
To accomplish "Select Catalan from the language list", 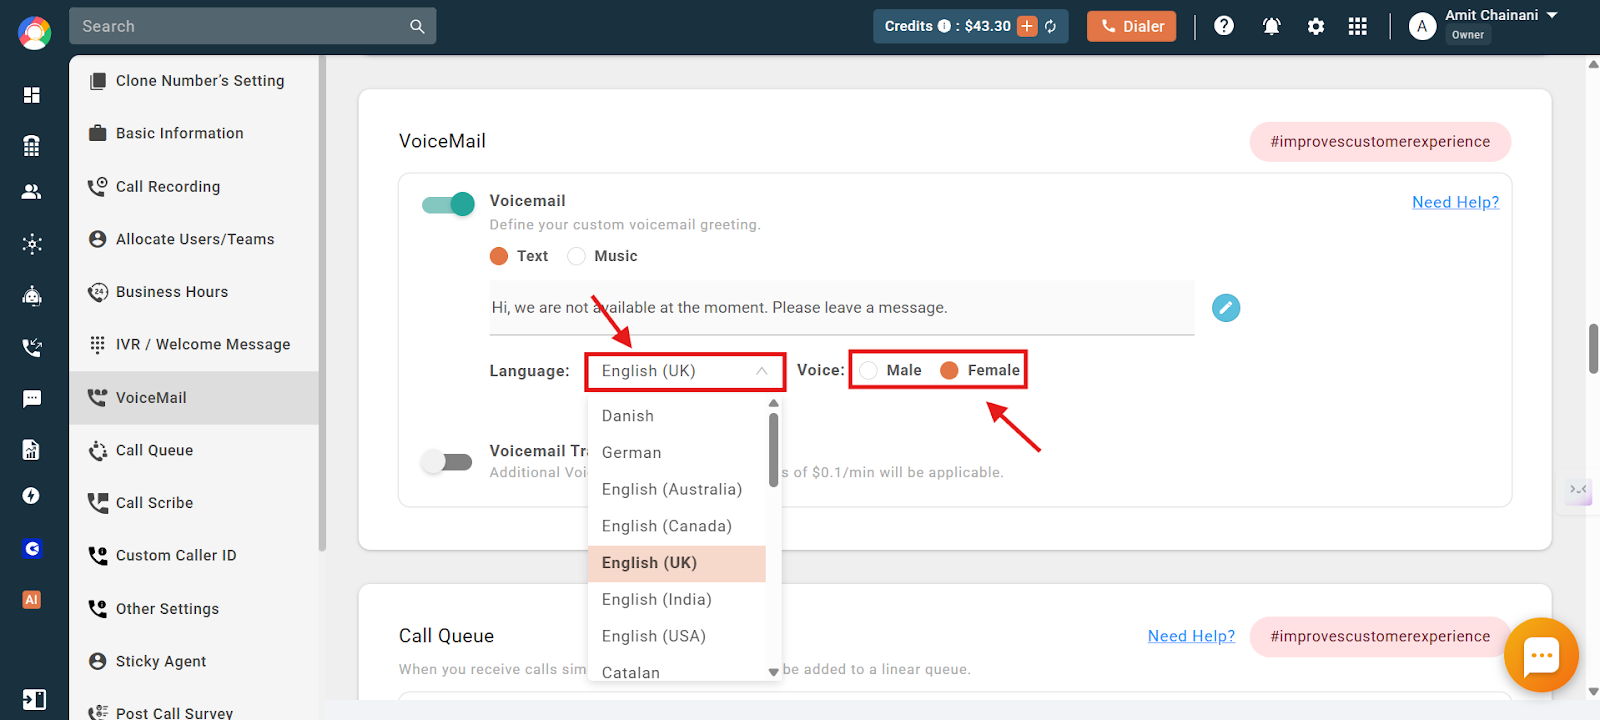I will point(677,672).
